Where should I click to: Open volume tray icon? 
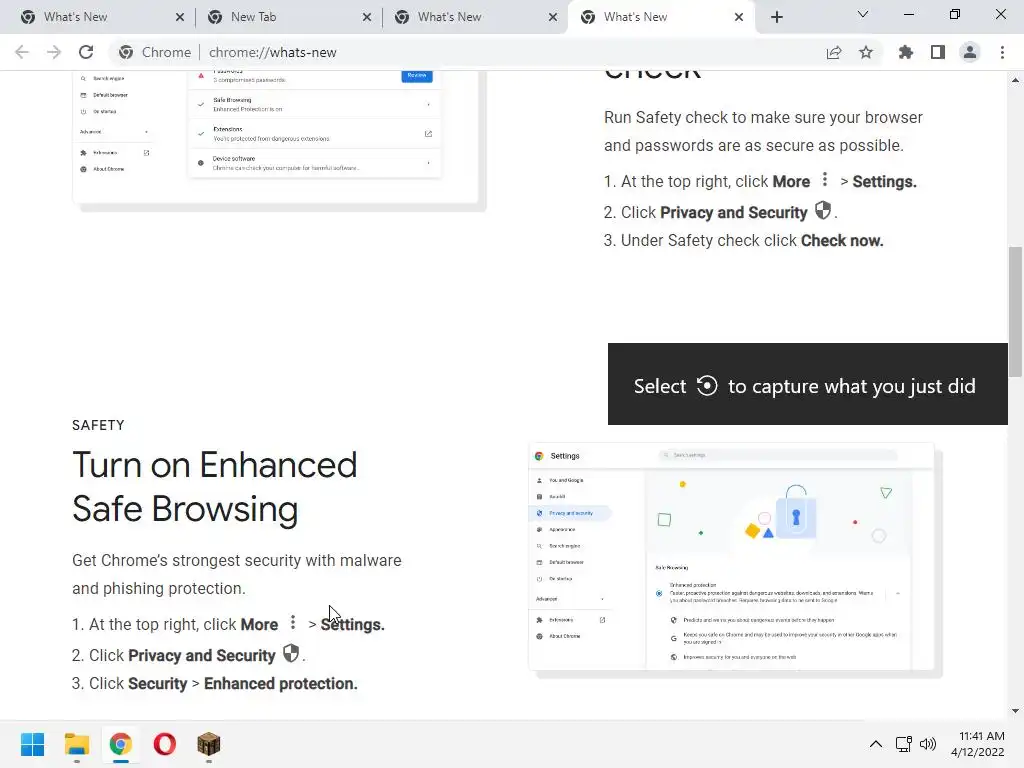point(927,744)
